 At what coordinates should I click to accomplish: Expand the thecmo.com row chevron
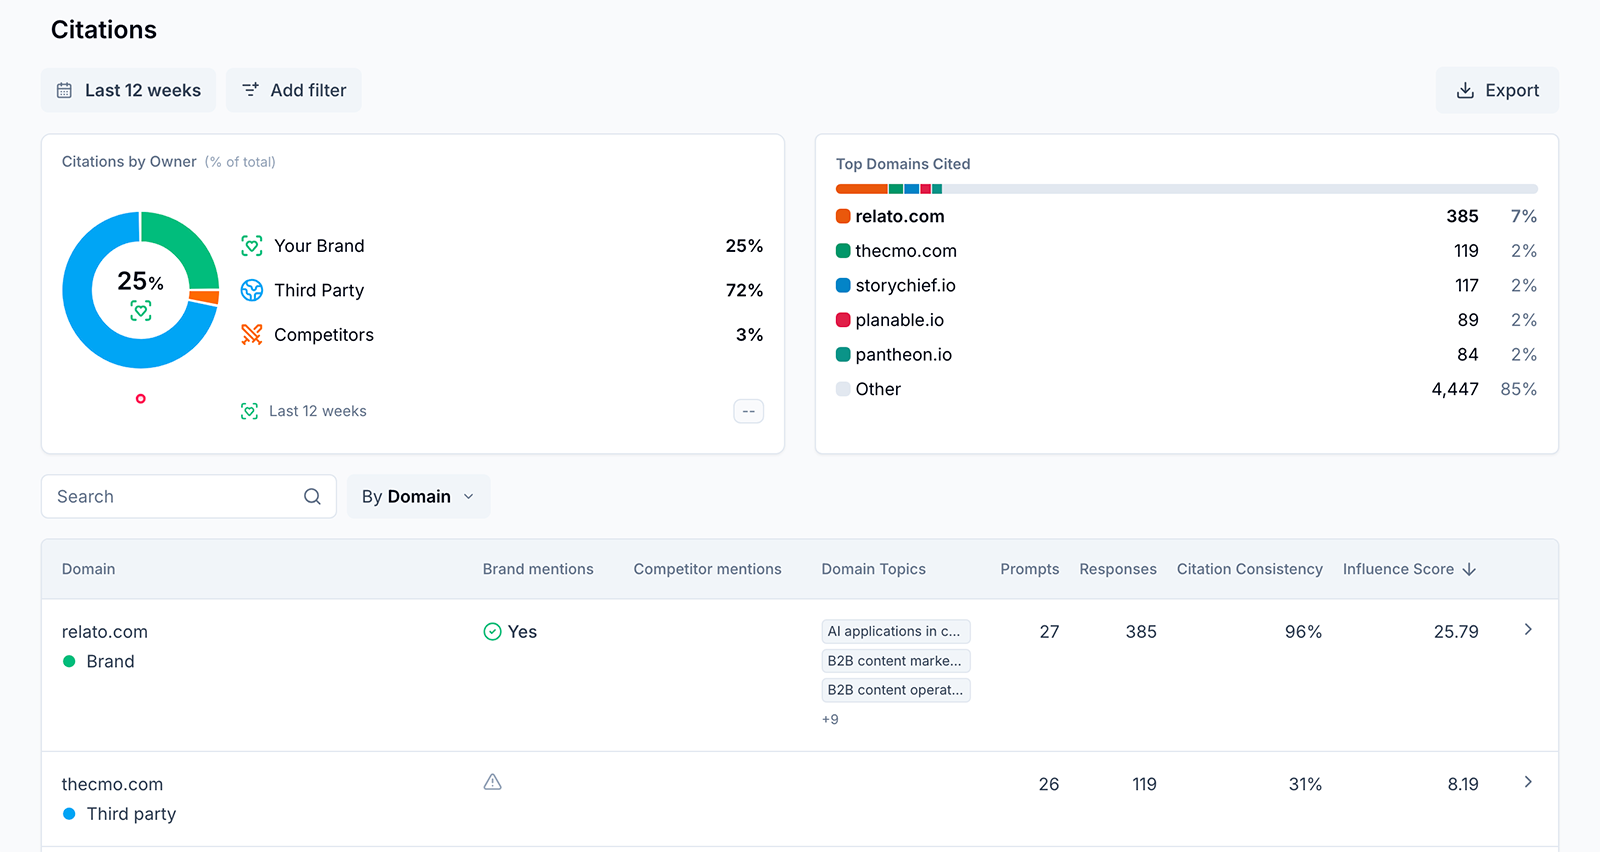1528,782
